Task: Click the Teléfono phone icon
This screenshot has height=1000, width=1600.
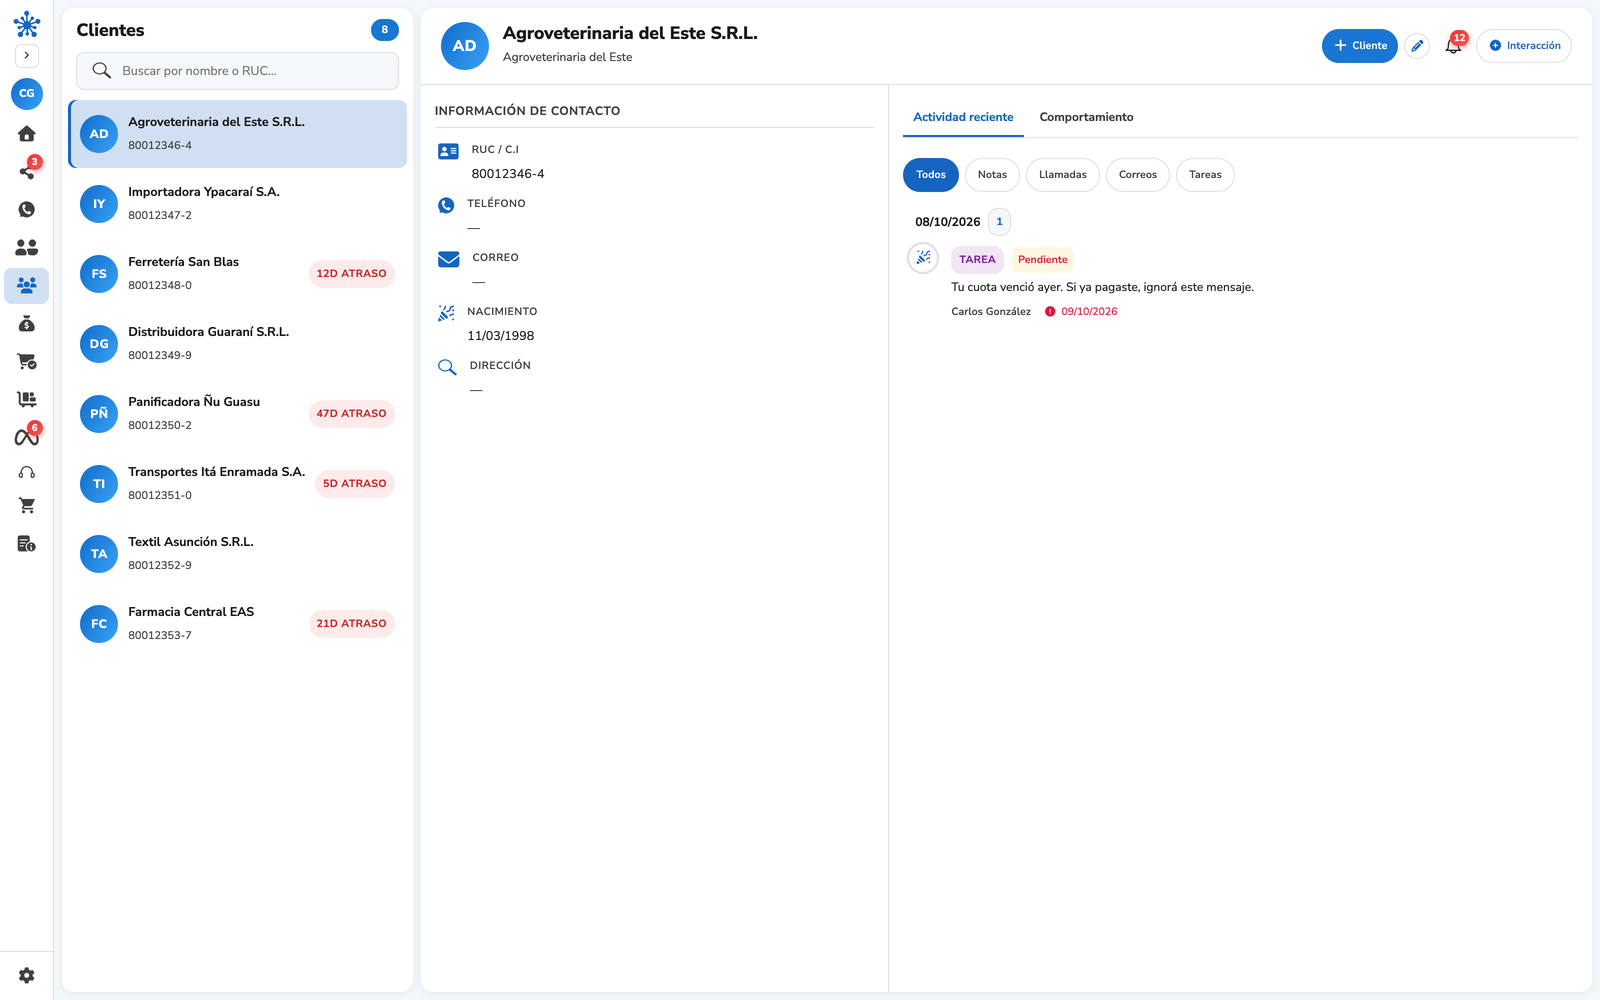Action: tap(447, 206)
